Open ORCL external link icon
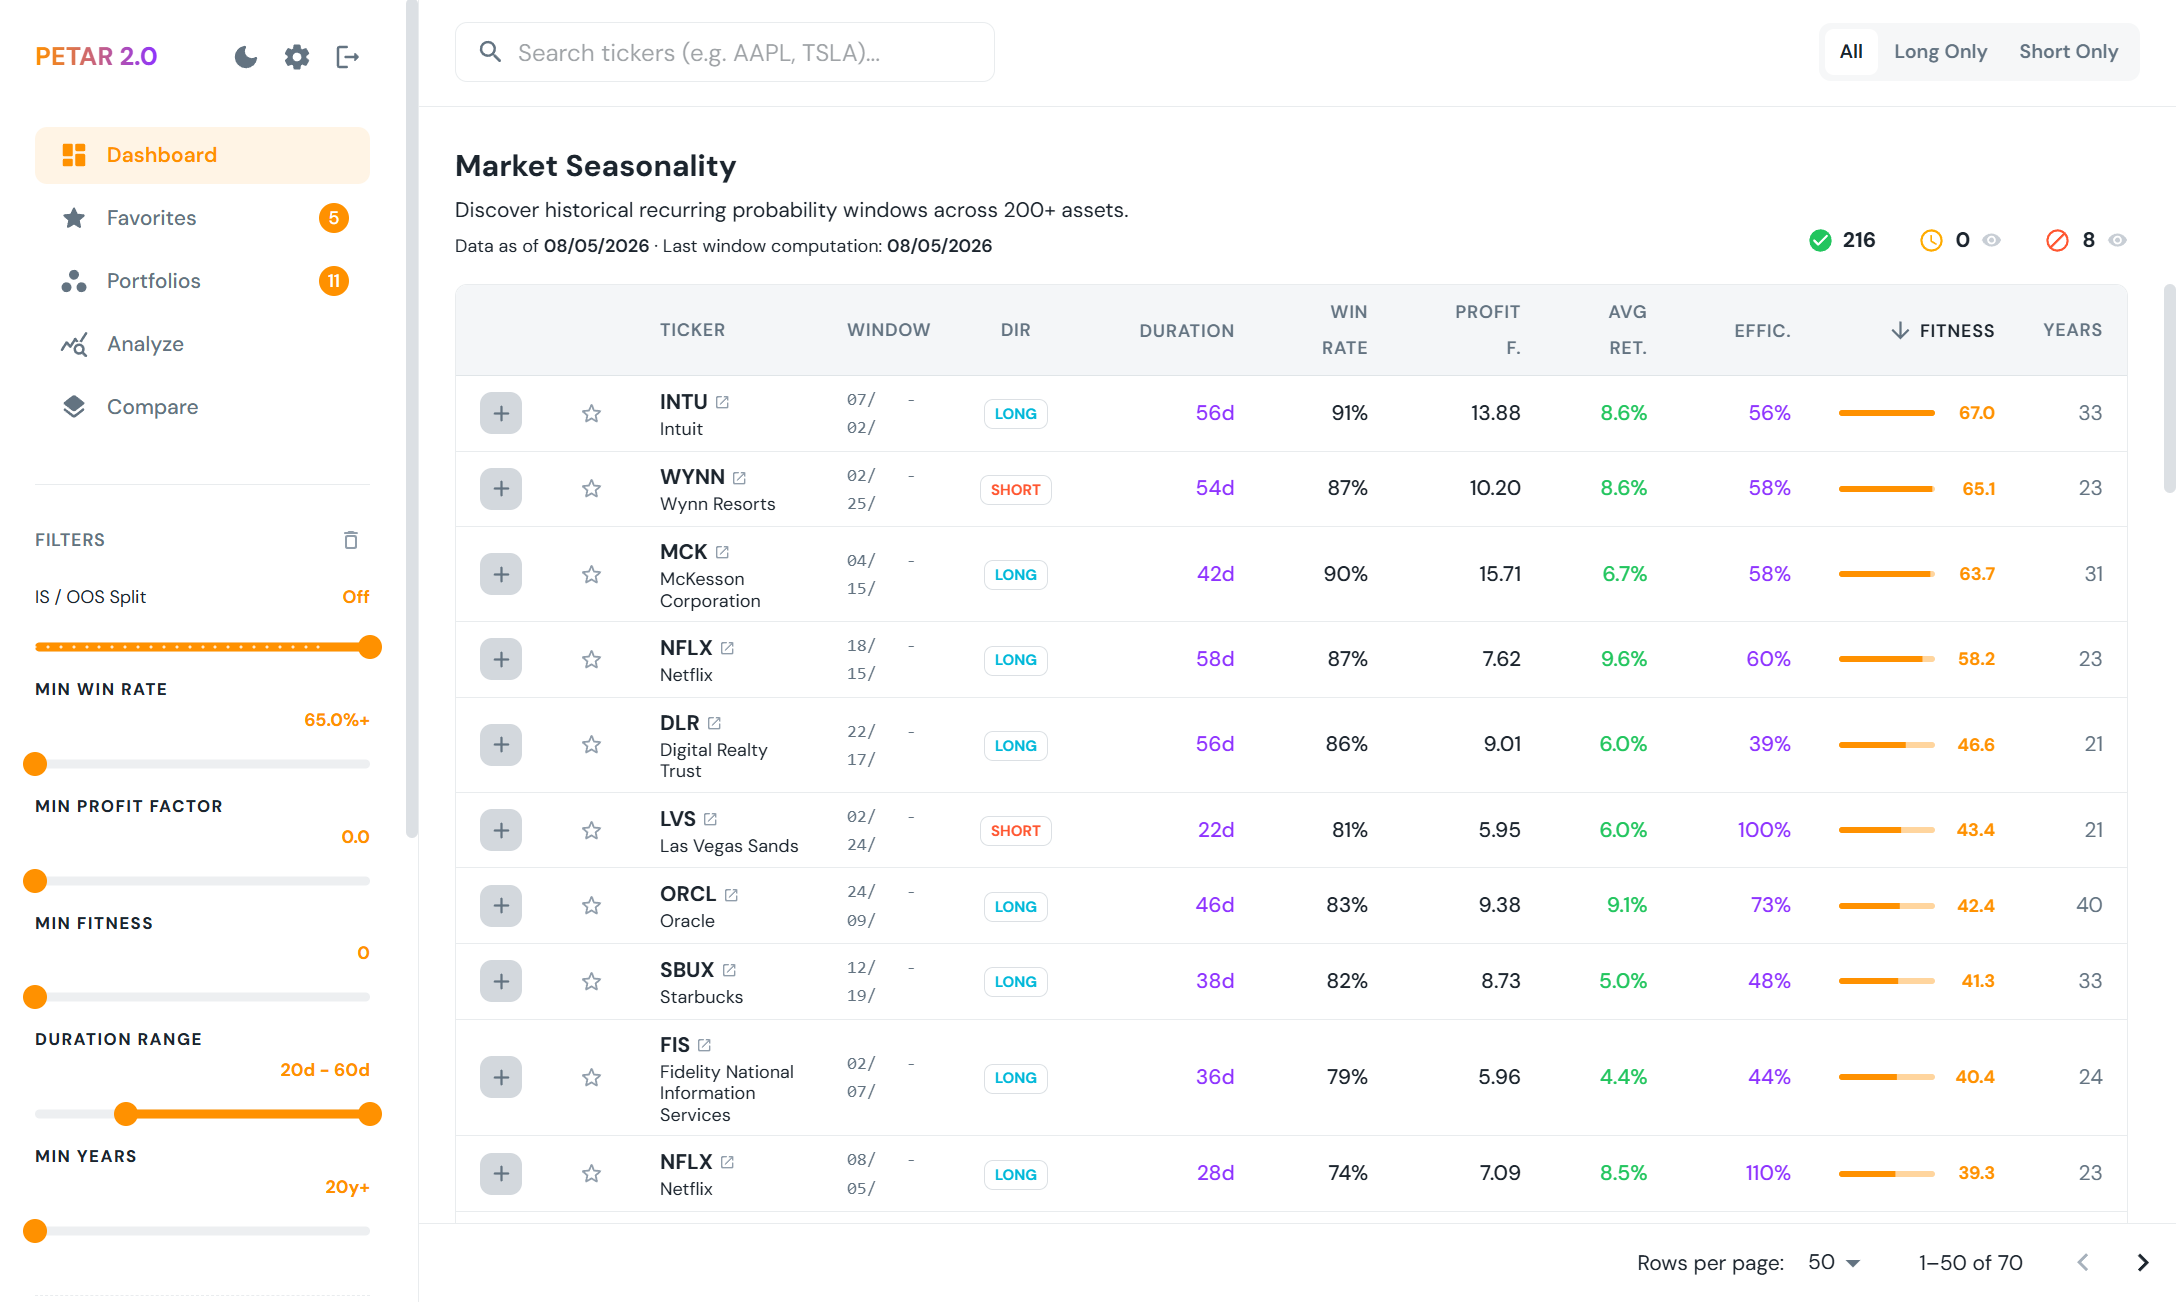2176x1302 pixels. pyautogui.click(x=731, y=895)
